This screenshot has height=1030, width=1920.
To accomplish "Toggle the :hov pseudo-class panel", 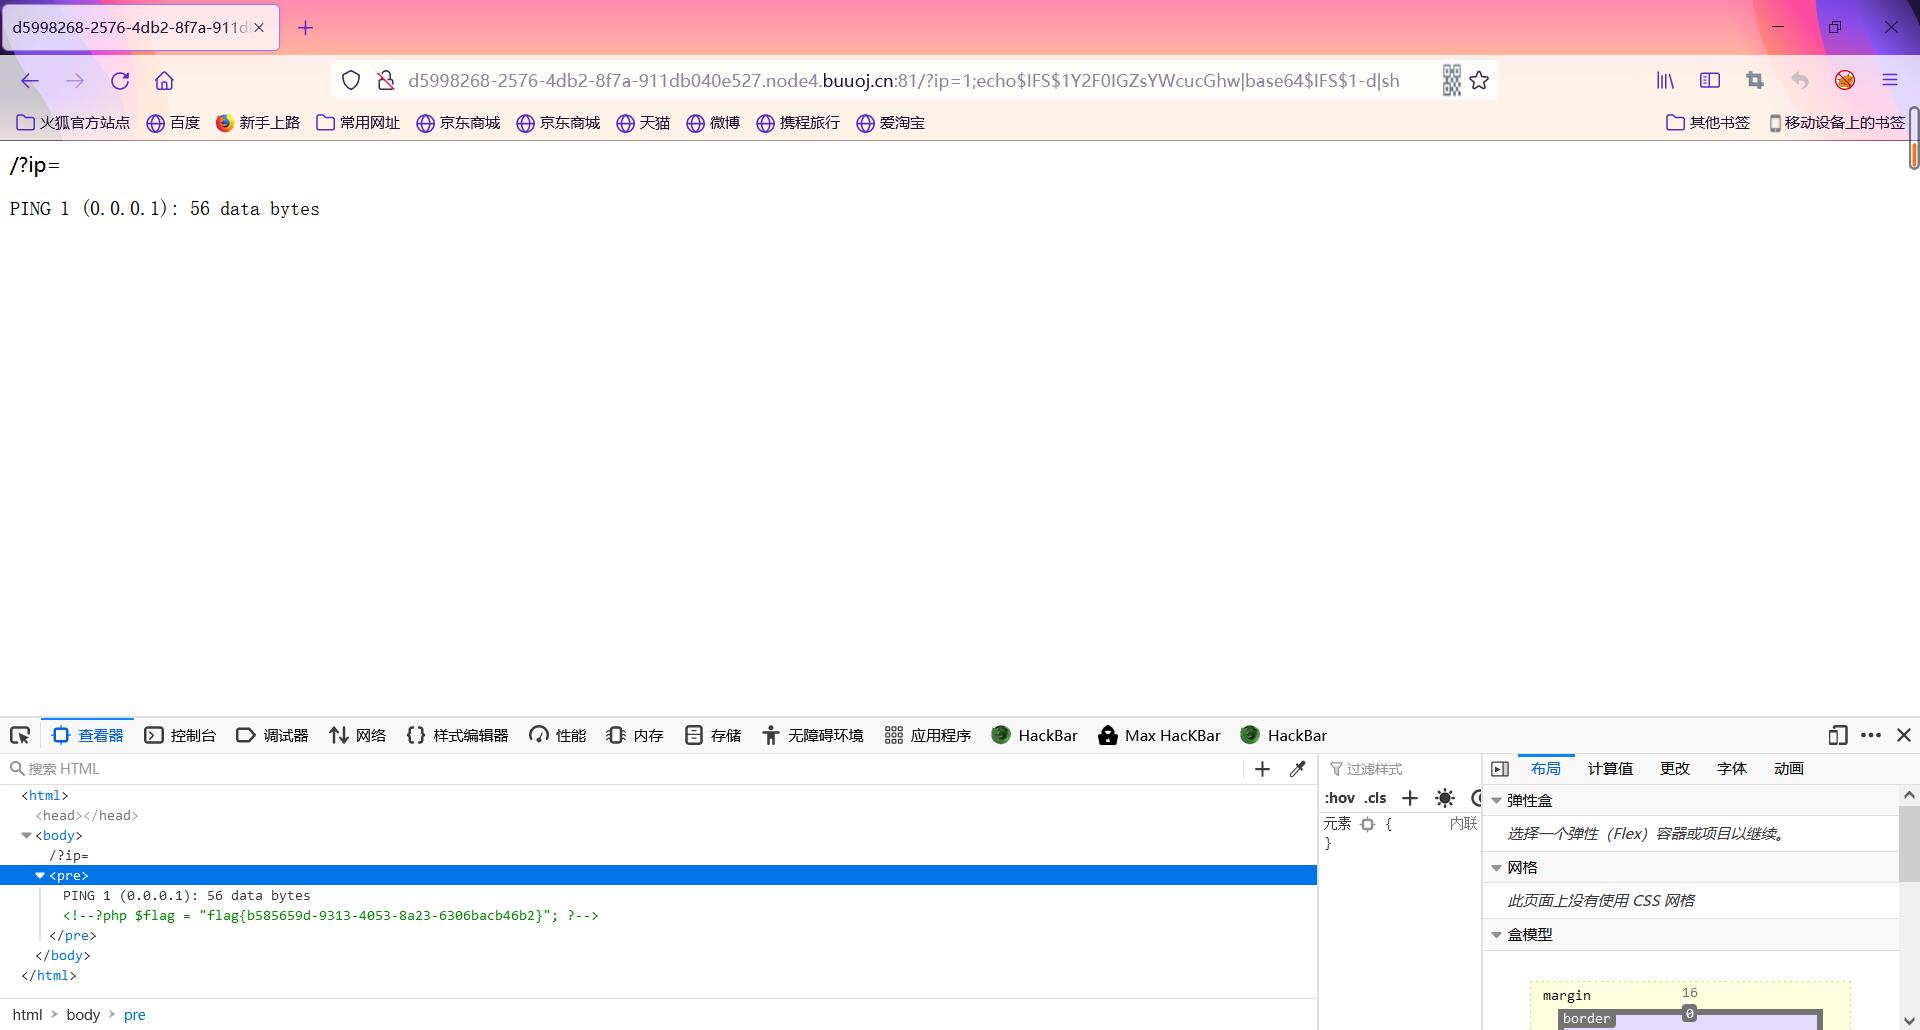I will pos(1340,798).
